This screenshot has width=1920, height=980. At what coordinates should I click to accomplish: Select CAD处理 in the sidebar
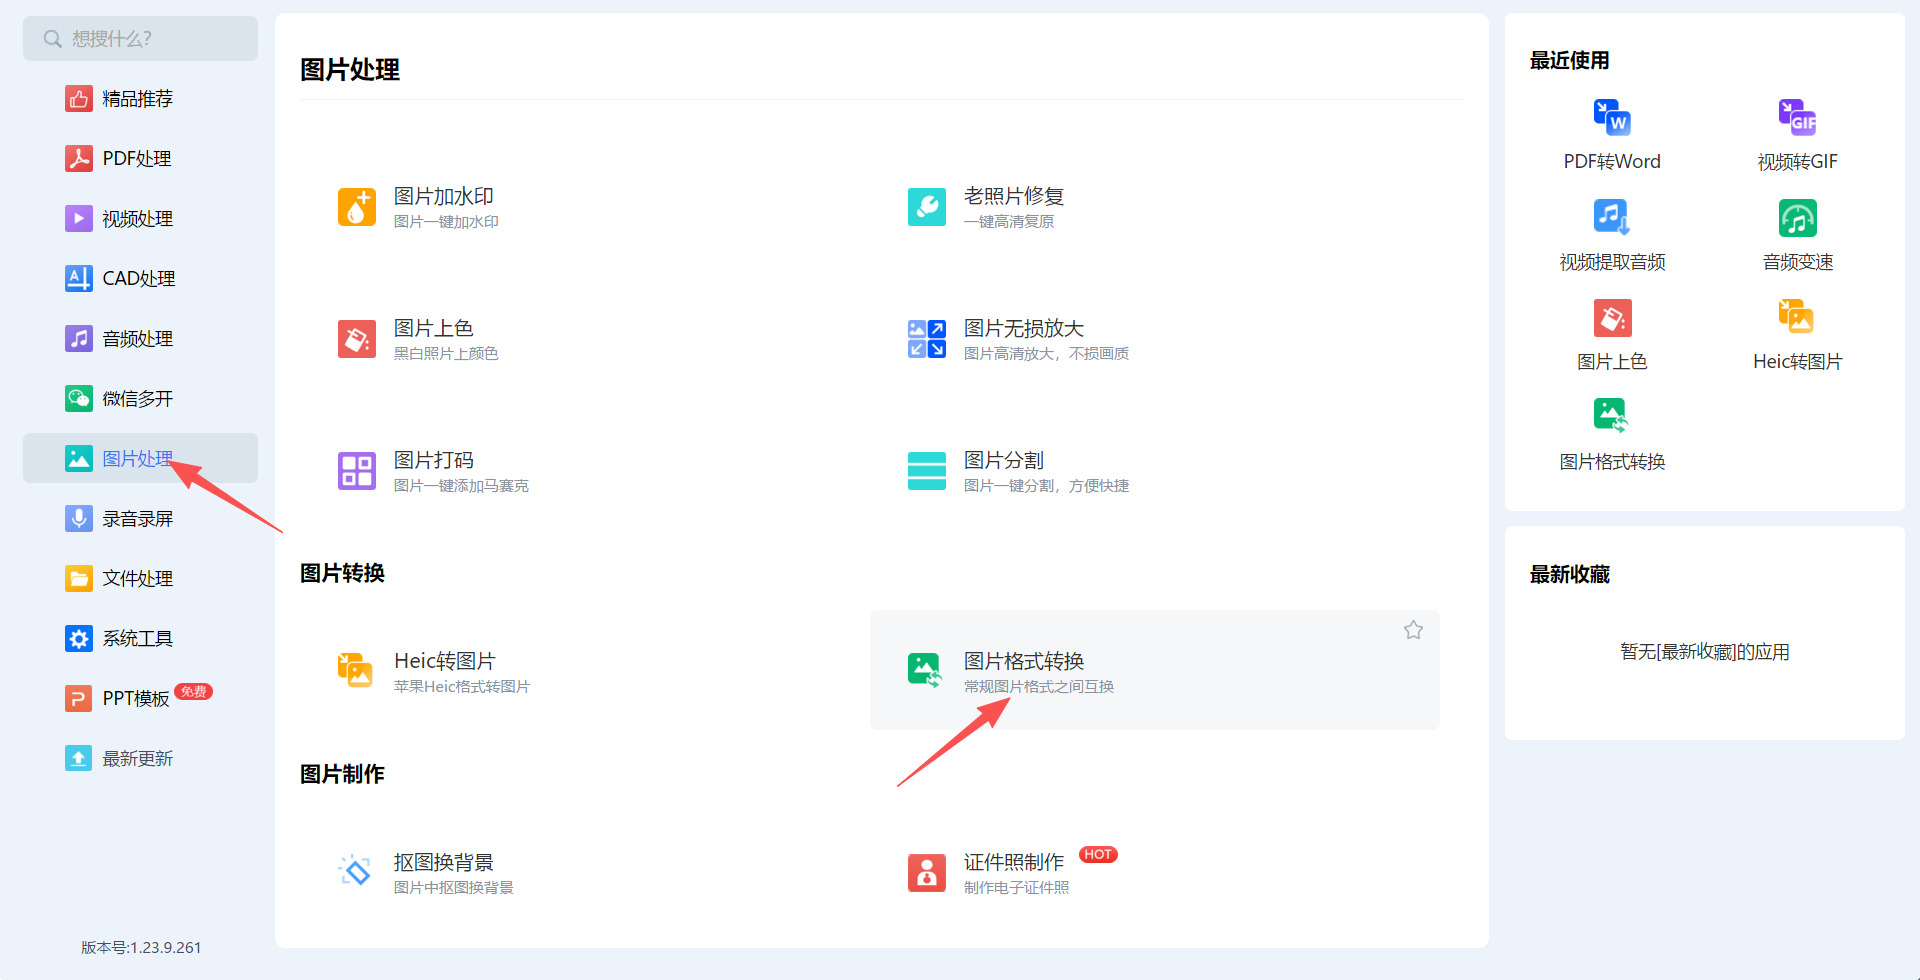pos(140,278)
